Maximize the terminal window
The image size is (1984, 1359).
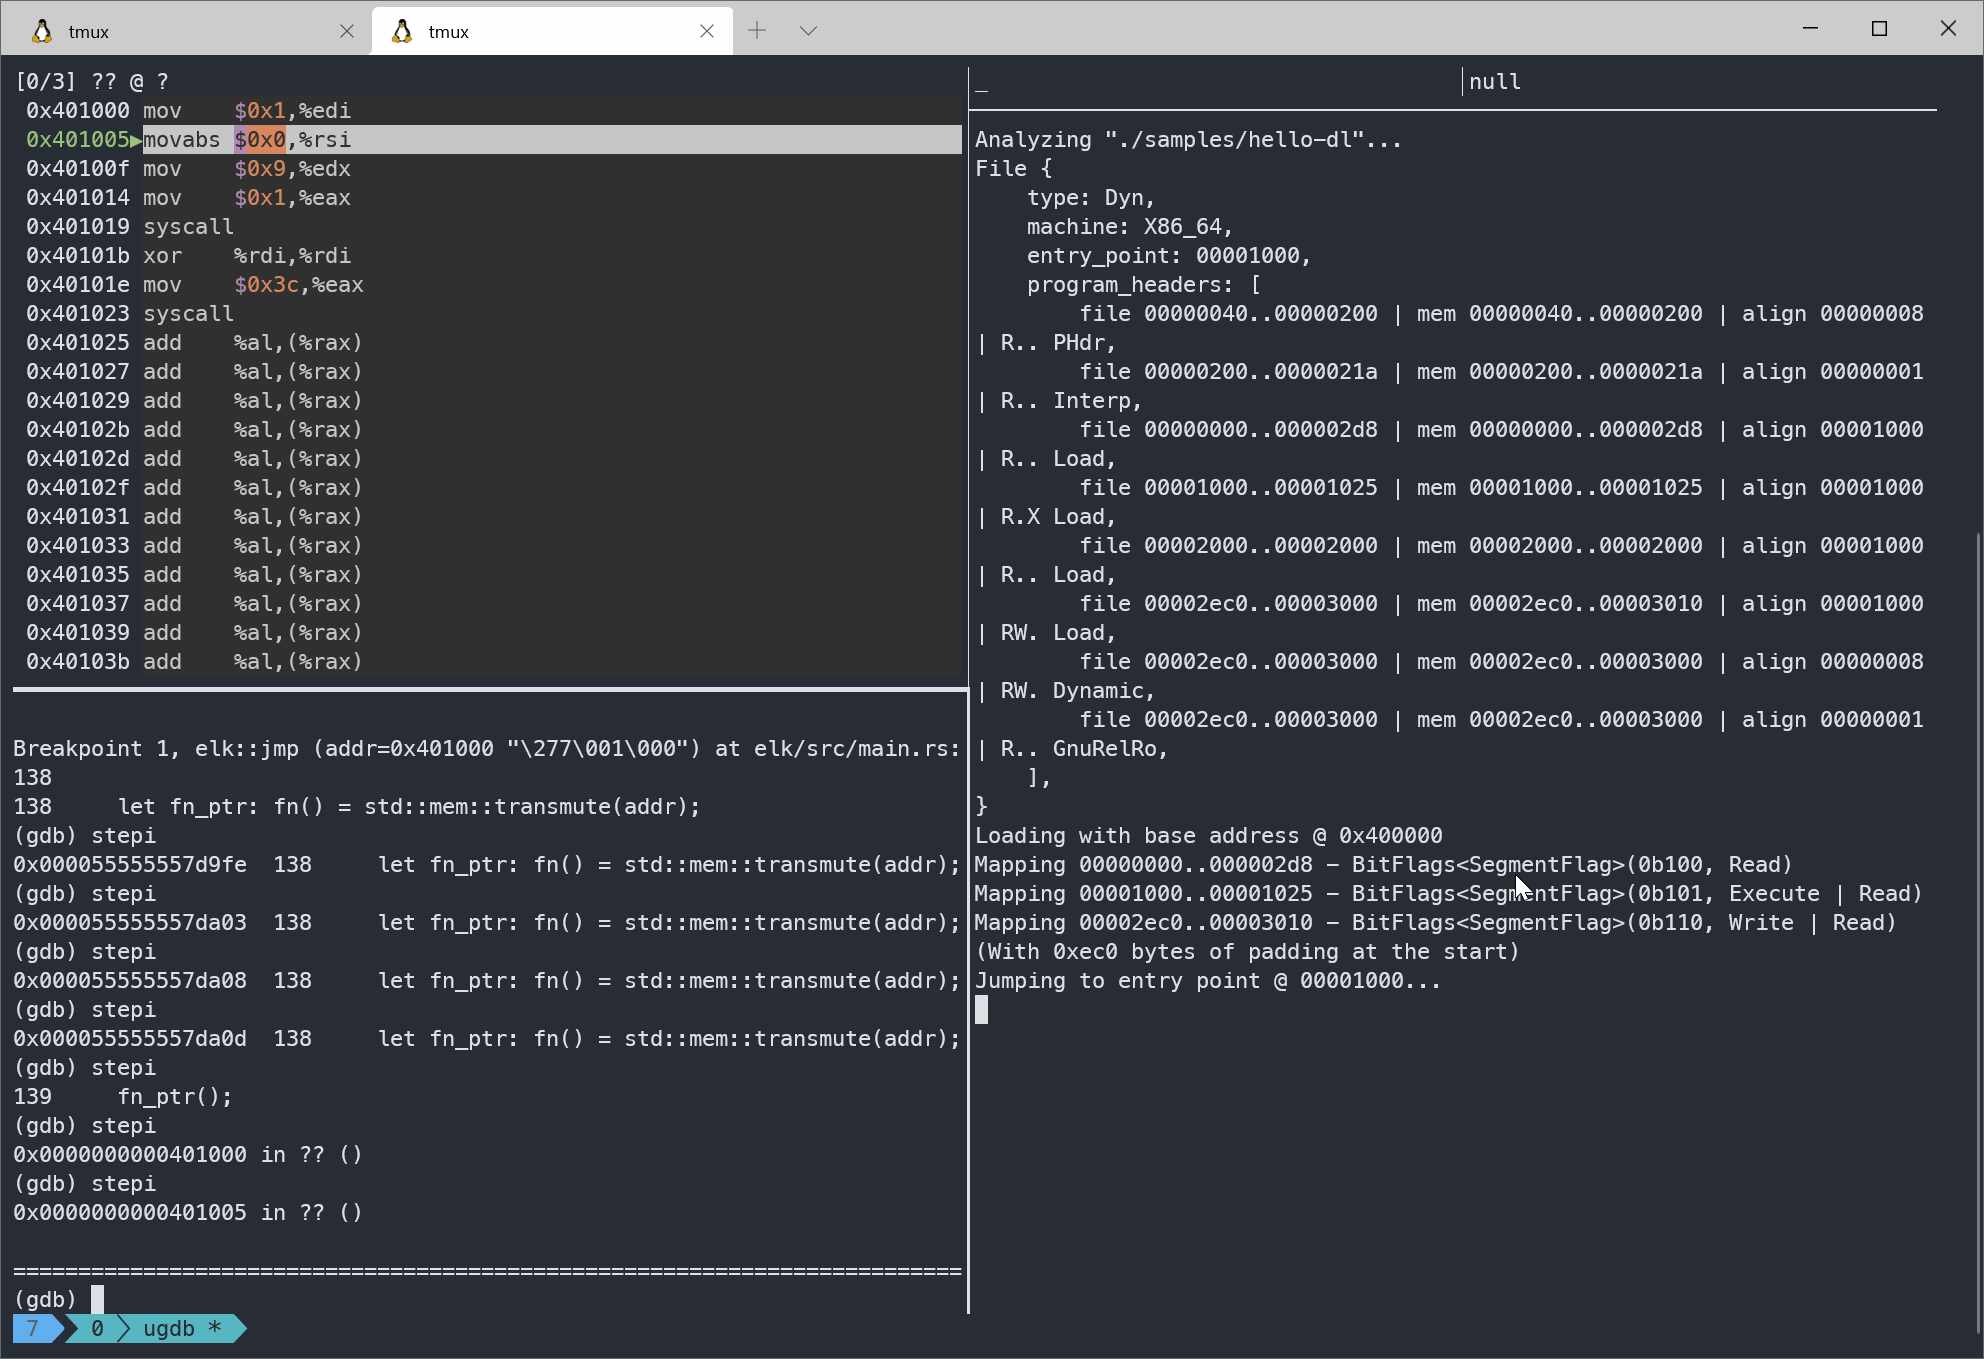tap(1879, 29)
